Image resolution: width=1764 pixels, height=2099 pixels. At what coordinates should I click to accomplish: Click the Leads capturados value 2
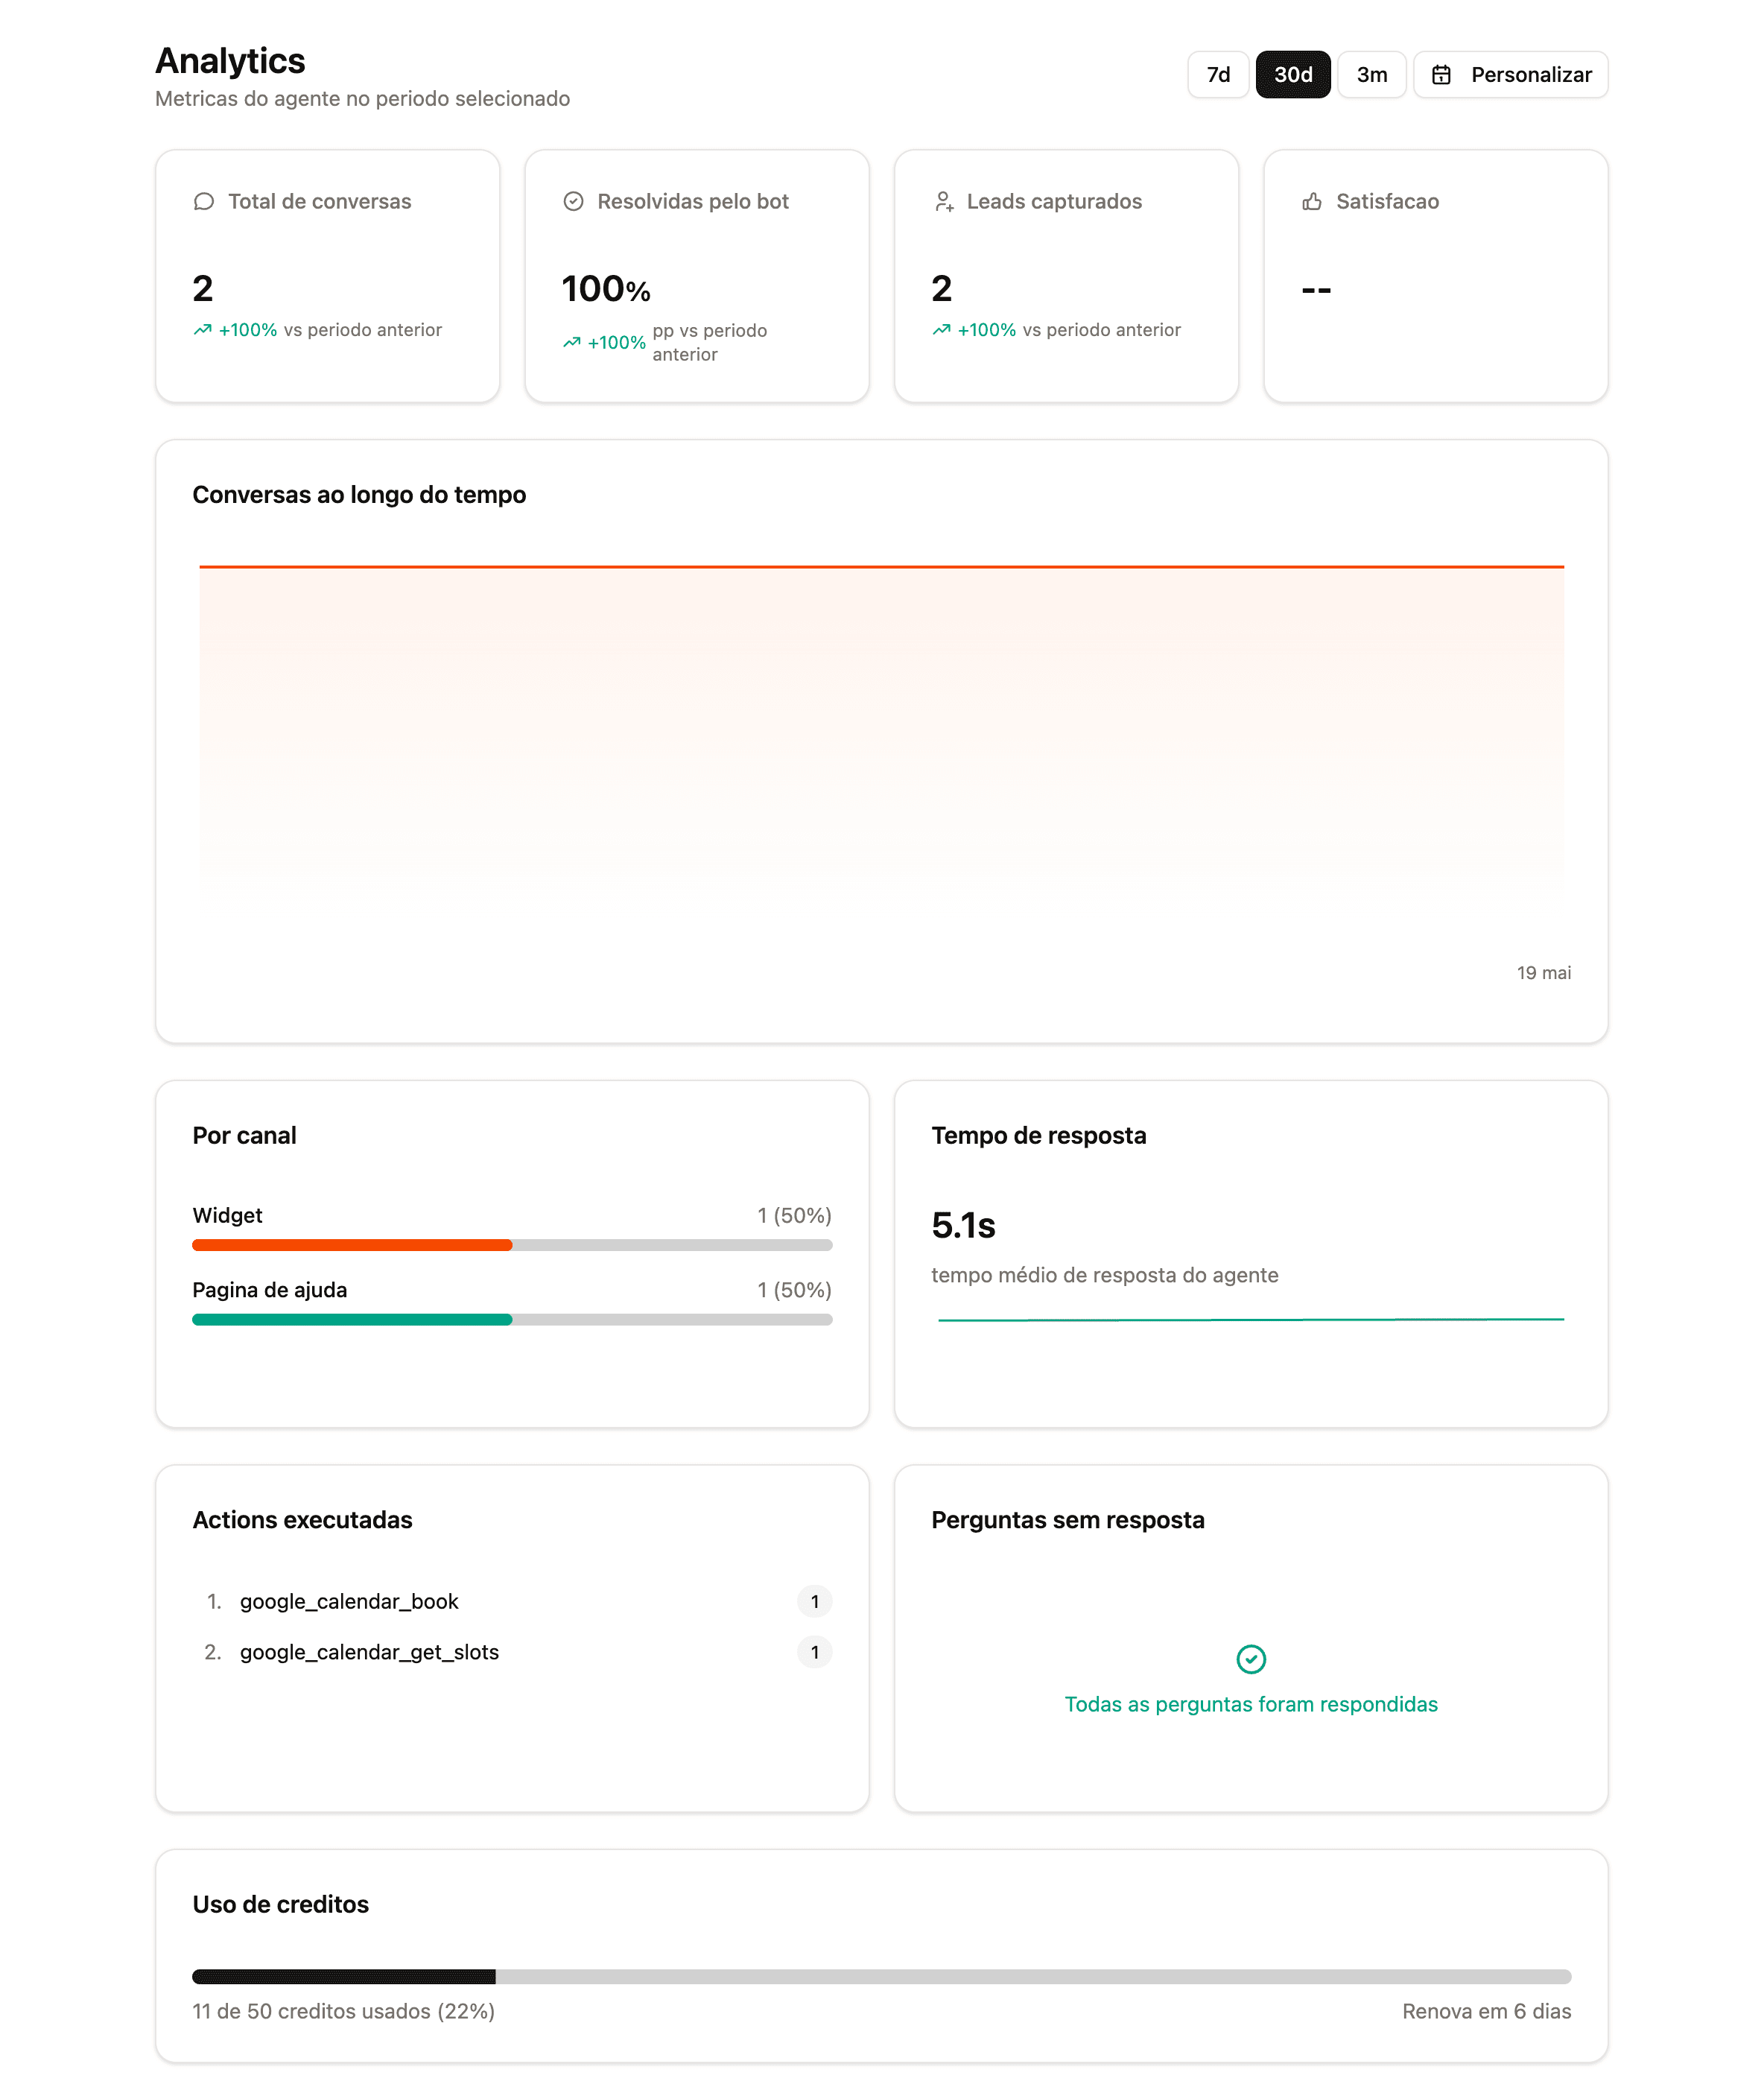pos(942,289)
